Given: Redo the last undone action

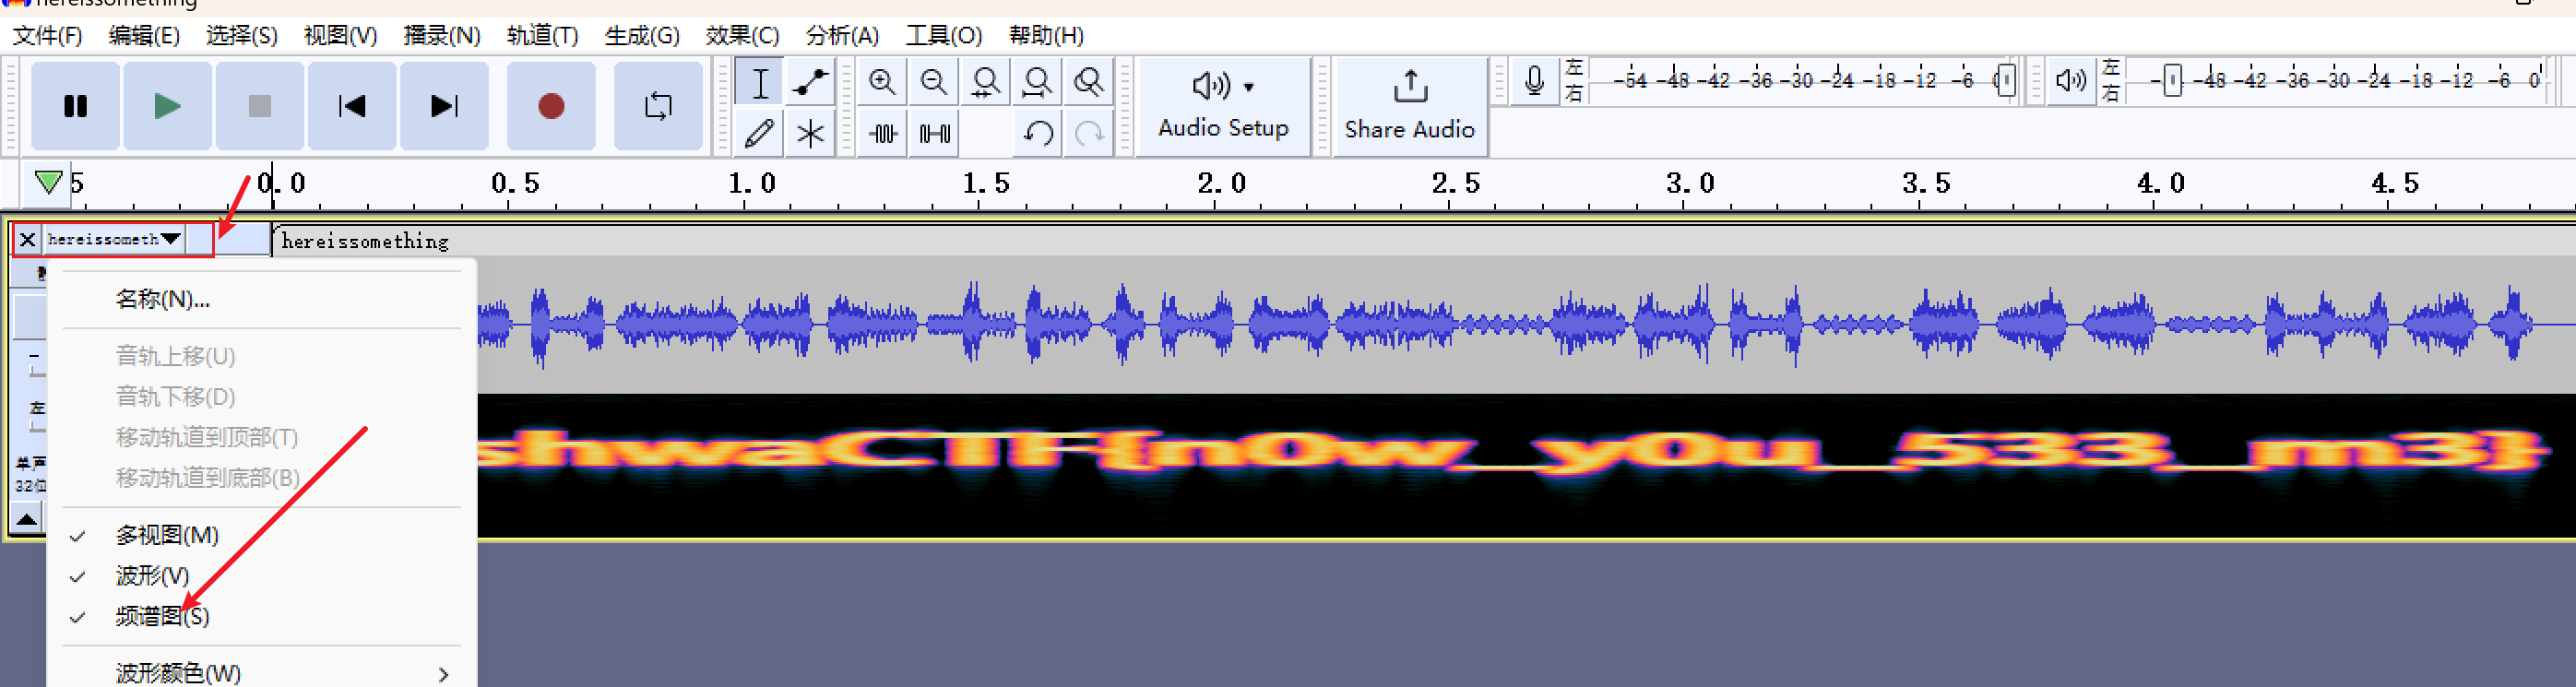Looking at the screenshot, I should (1089, 133).
